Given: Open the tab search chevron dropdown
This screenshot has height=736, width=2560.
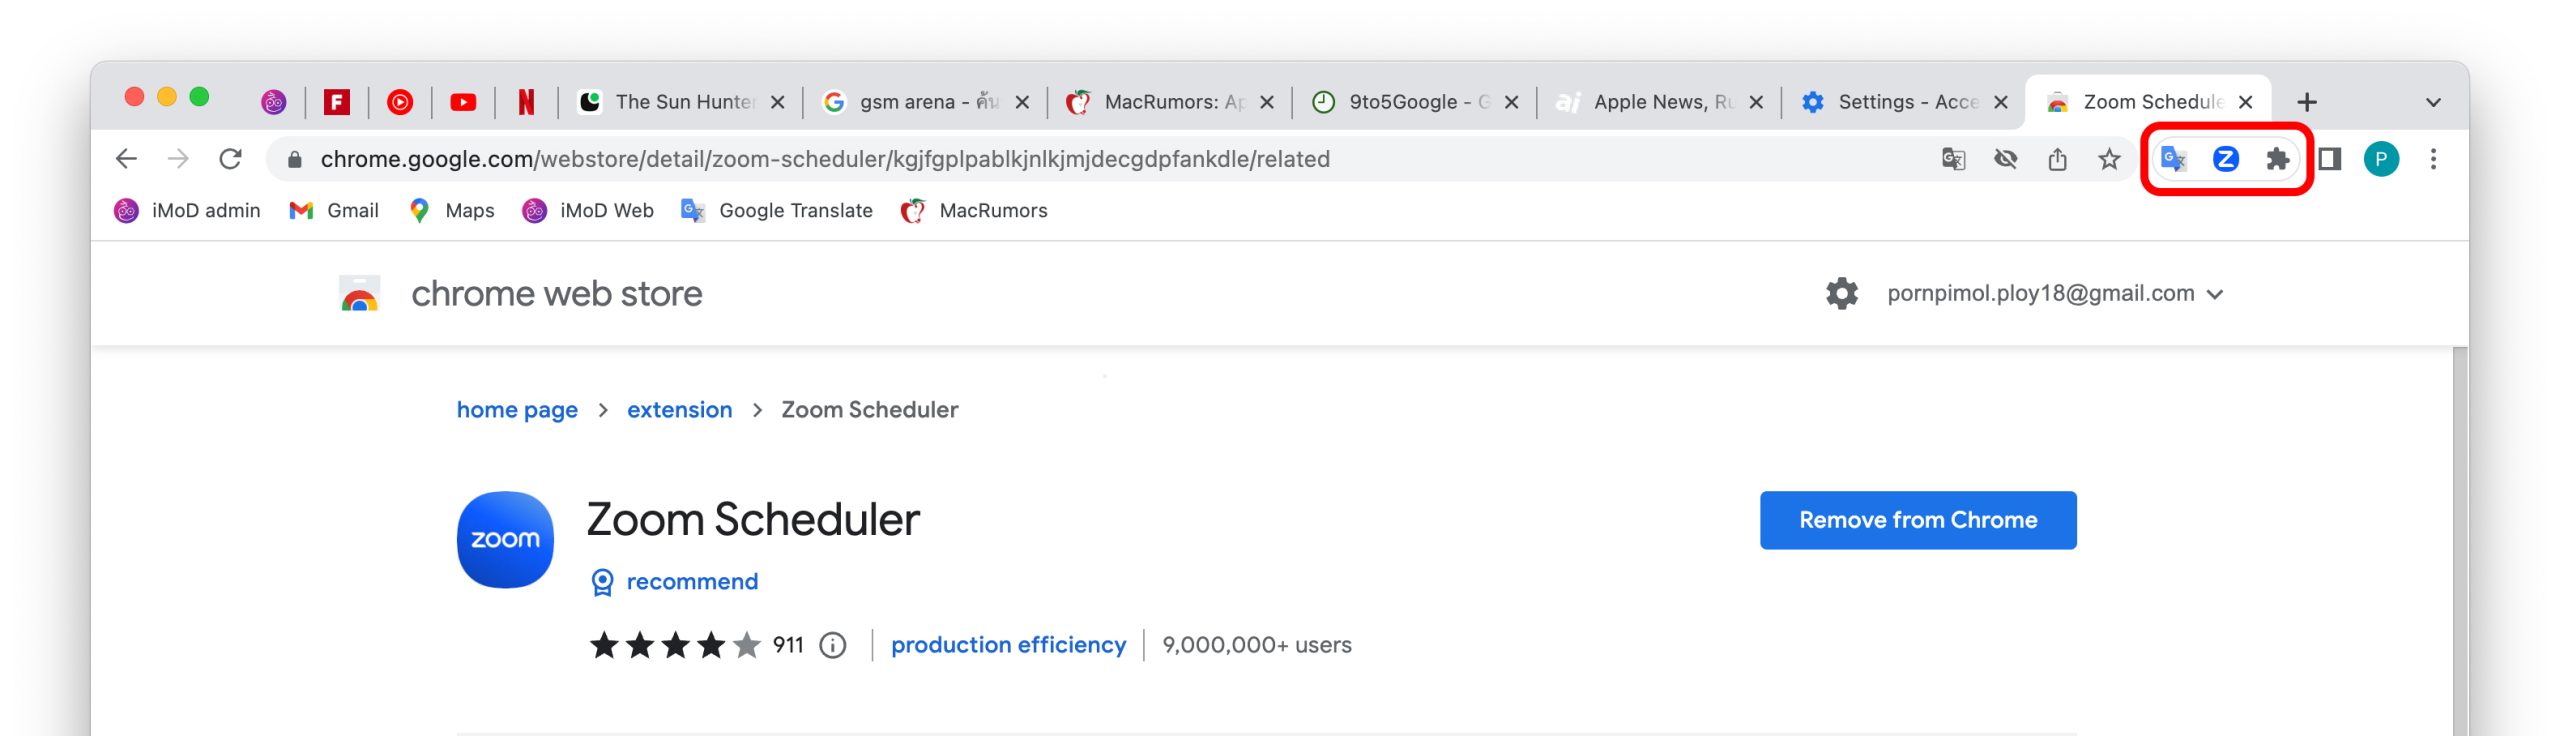Looking at the screenshot, I should click(x=2433, y=102).
